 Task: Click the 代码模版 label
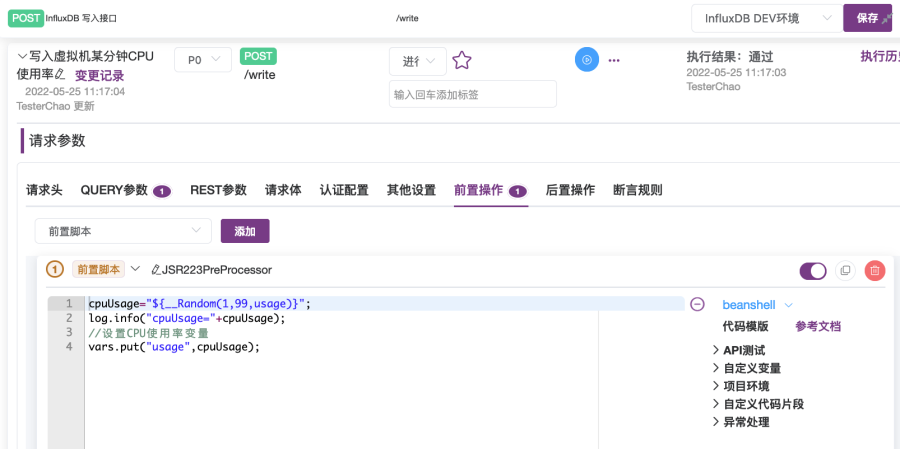click(745, 326)
